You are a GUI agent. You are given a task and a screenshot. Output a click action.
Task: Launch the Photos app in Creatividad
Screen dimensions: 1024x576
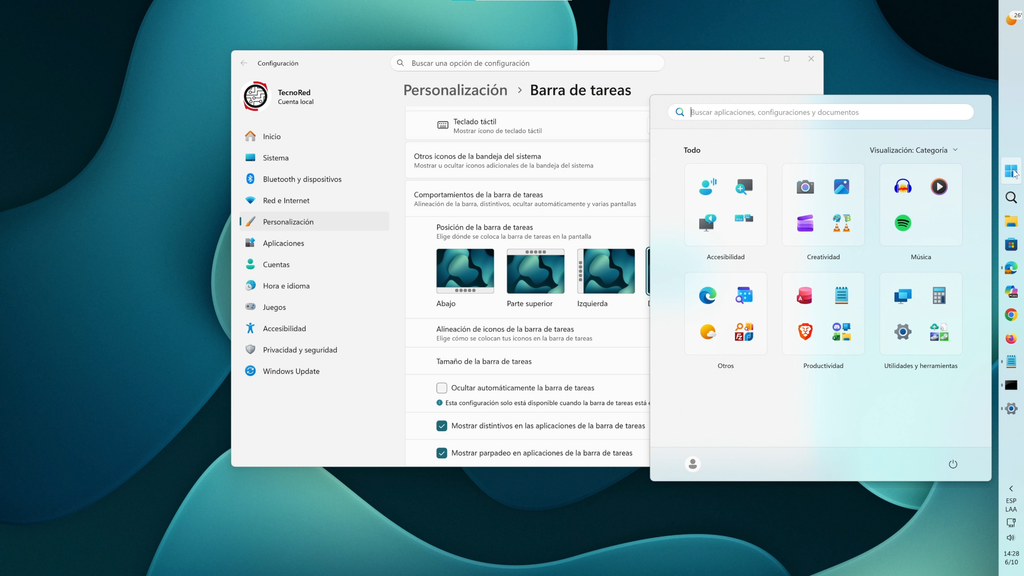(841, 187)
